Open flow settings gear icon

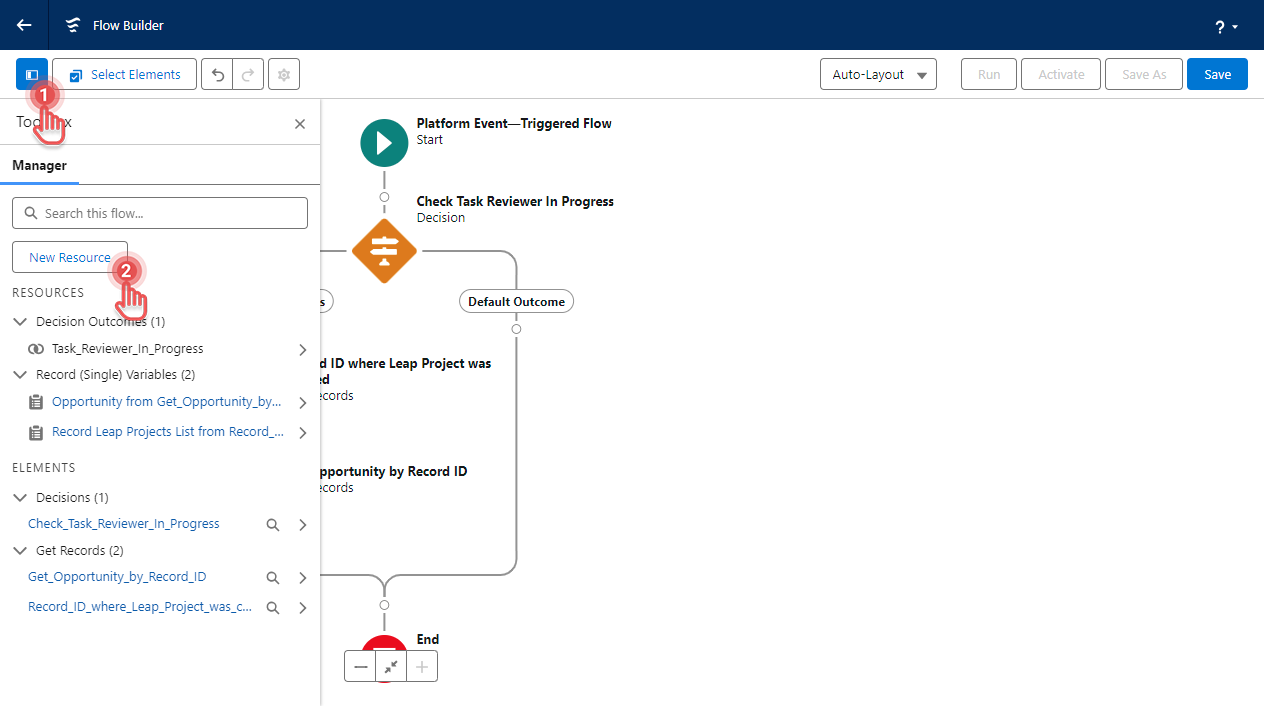284,74
